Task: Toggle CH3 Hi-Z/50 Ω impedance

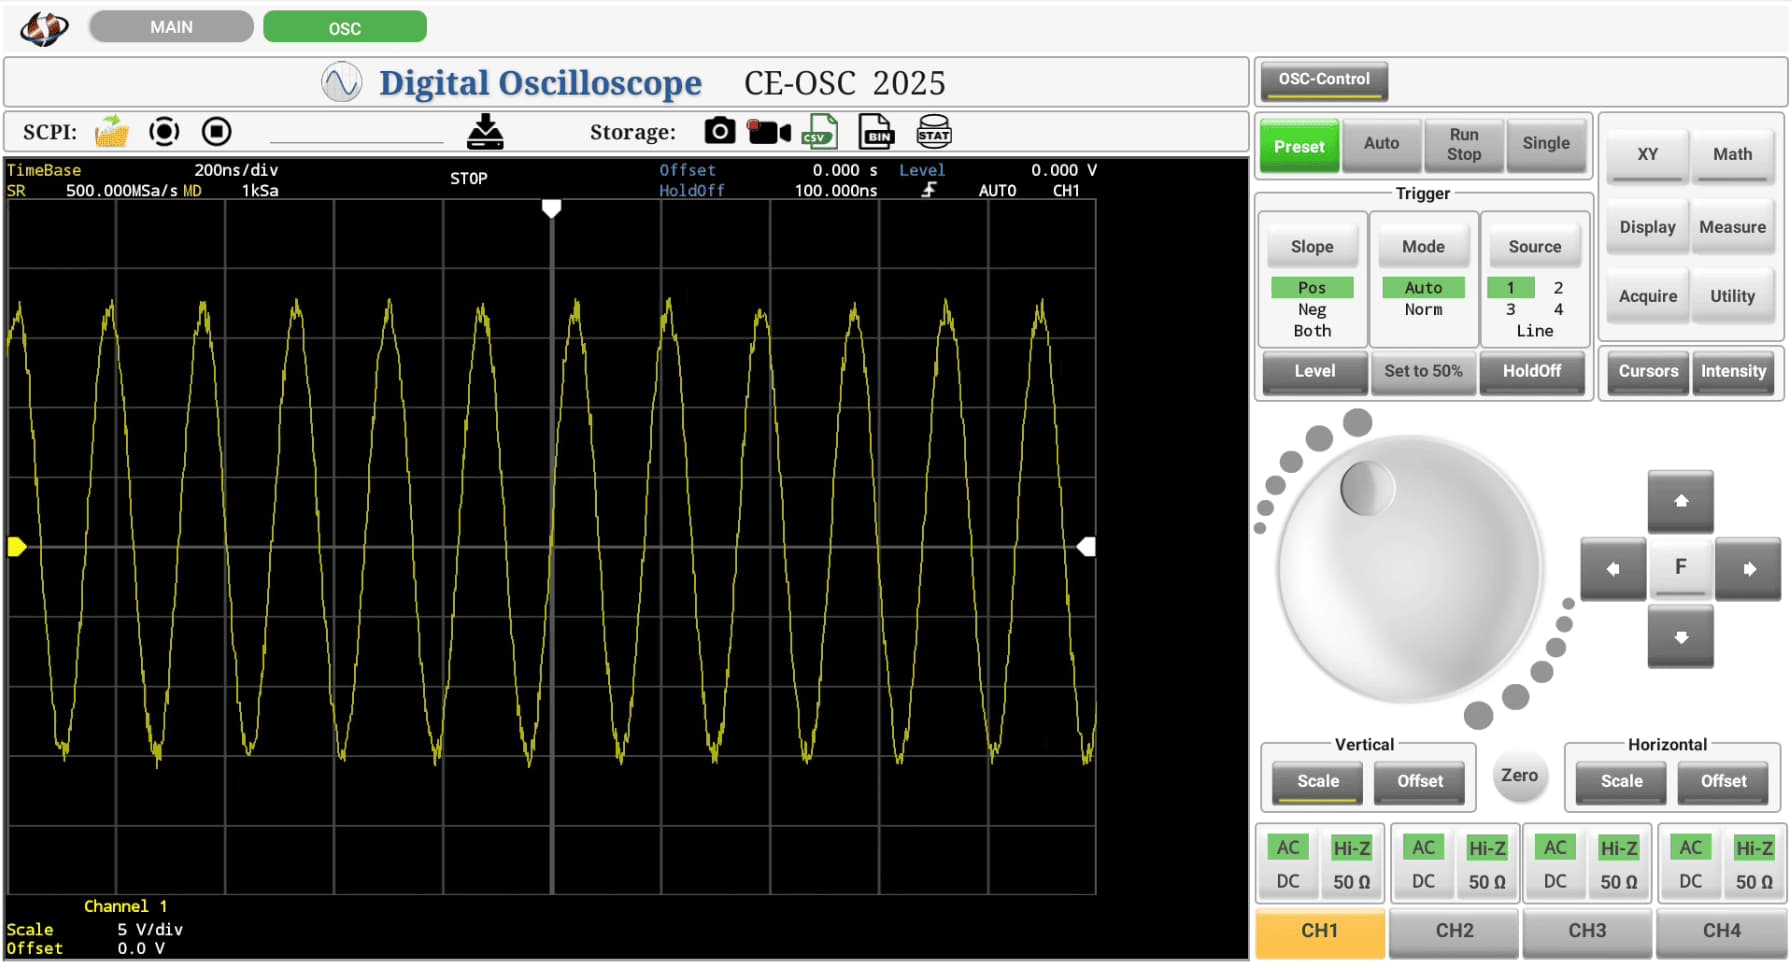Action: pyautogui.click(x=1619, y=865)
